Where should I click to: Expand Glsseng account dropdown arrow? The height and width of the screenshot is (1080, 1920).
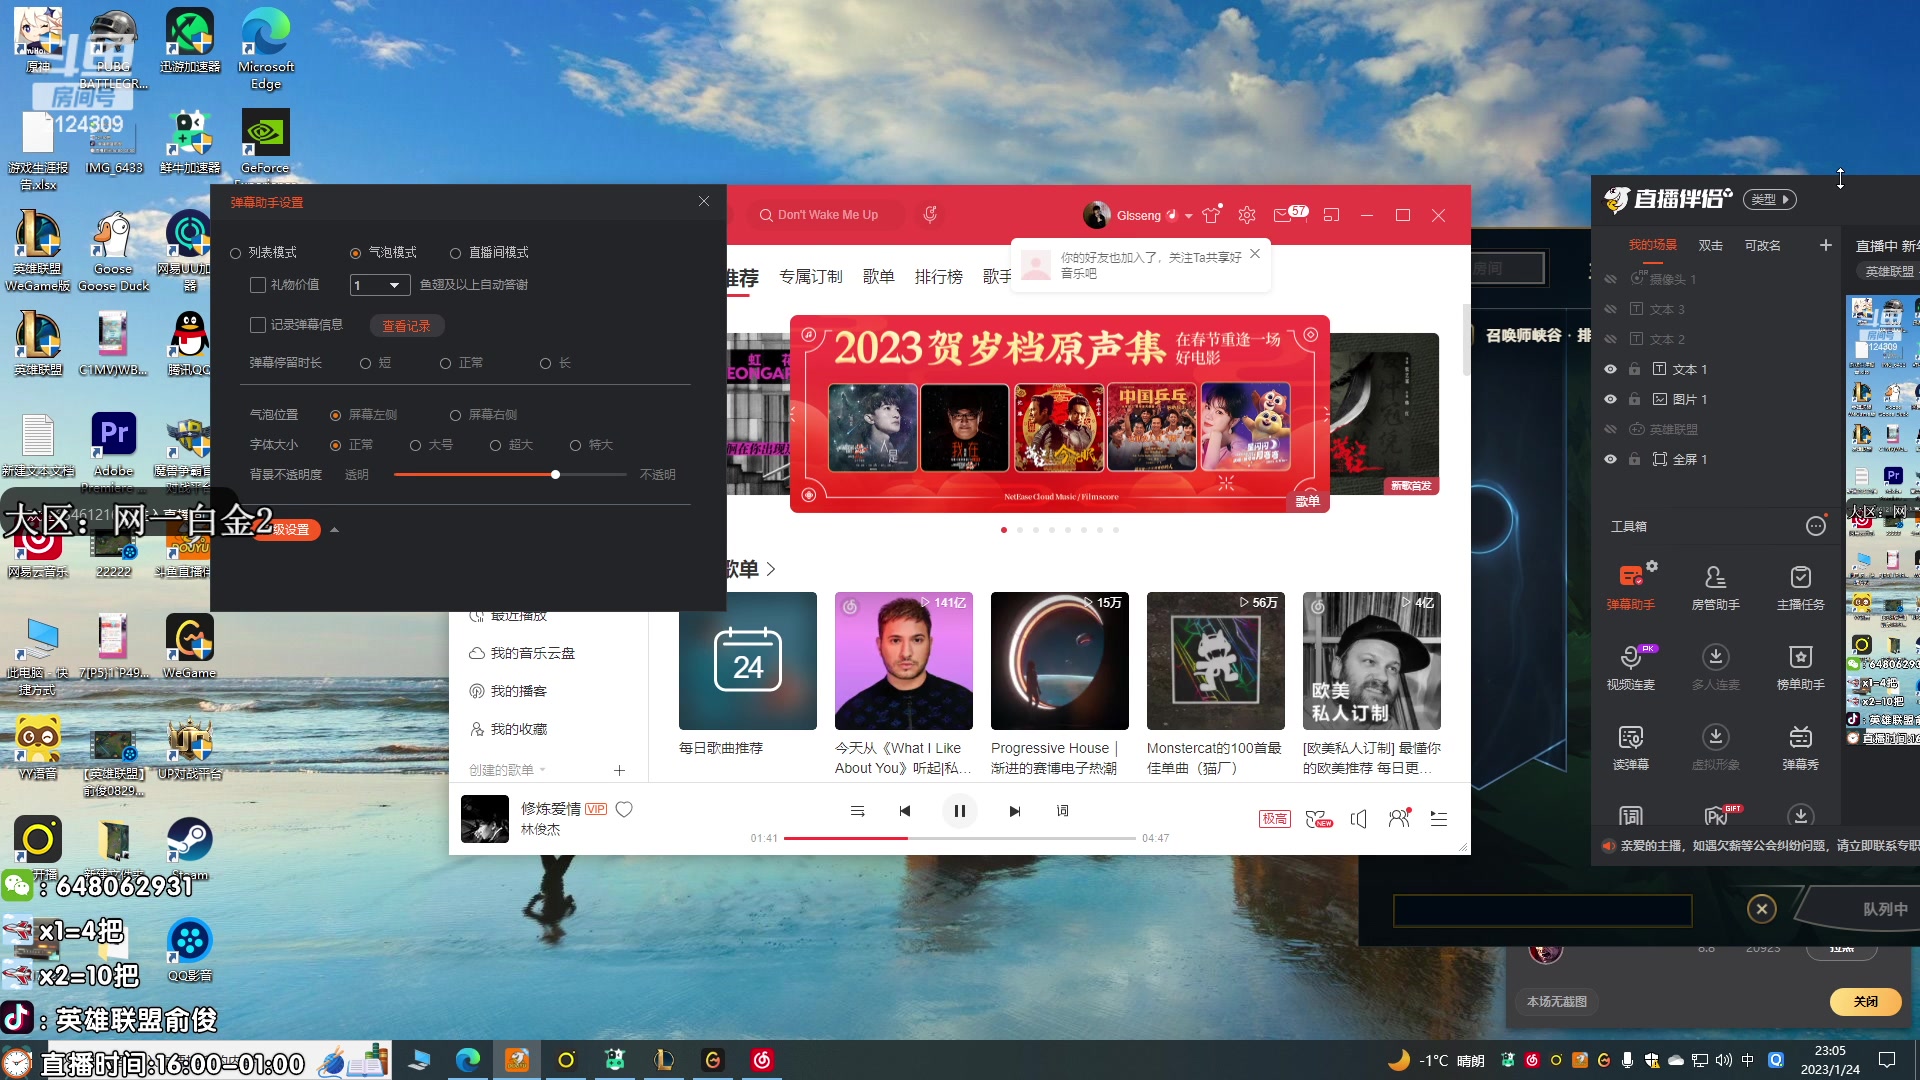point(1188,216)
